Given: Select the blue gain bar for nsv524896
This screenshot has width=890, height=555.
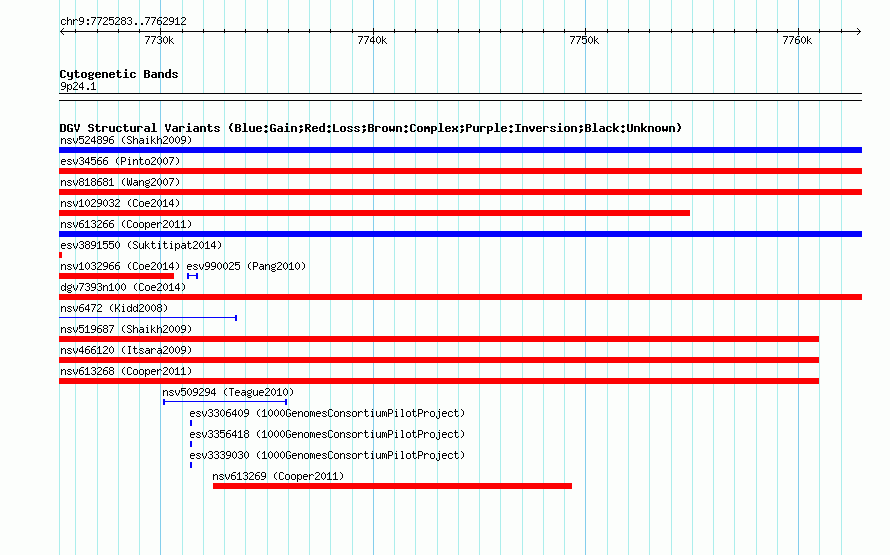Looking at the screenshot, I should click(x=460, y=150).
